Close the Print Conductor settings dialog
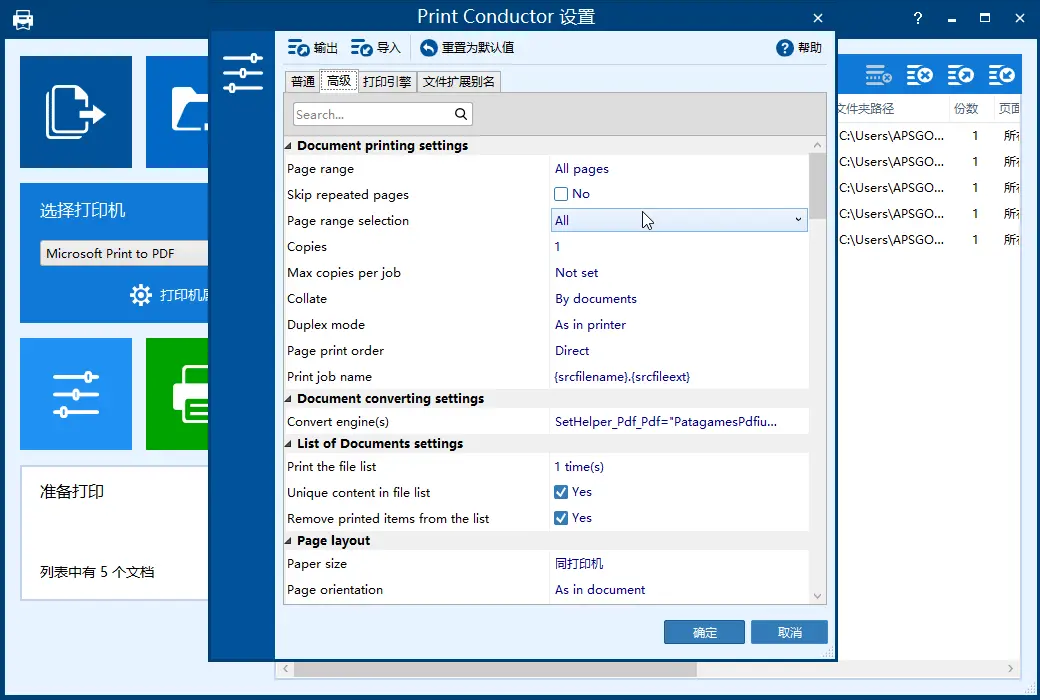Screen dimensions: 1040x700 click(818, 18)
